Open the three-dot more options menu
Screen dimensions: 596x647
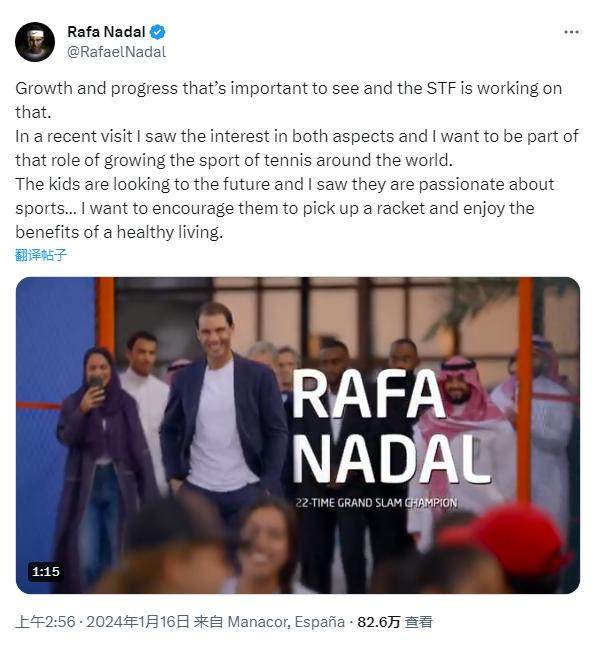pyautogui.click(x=571, y=32)
